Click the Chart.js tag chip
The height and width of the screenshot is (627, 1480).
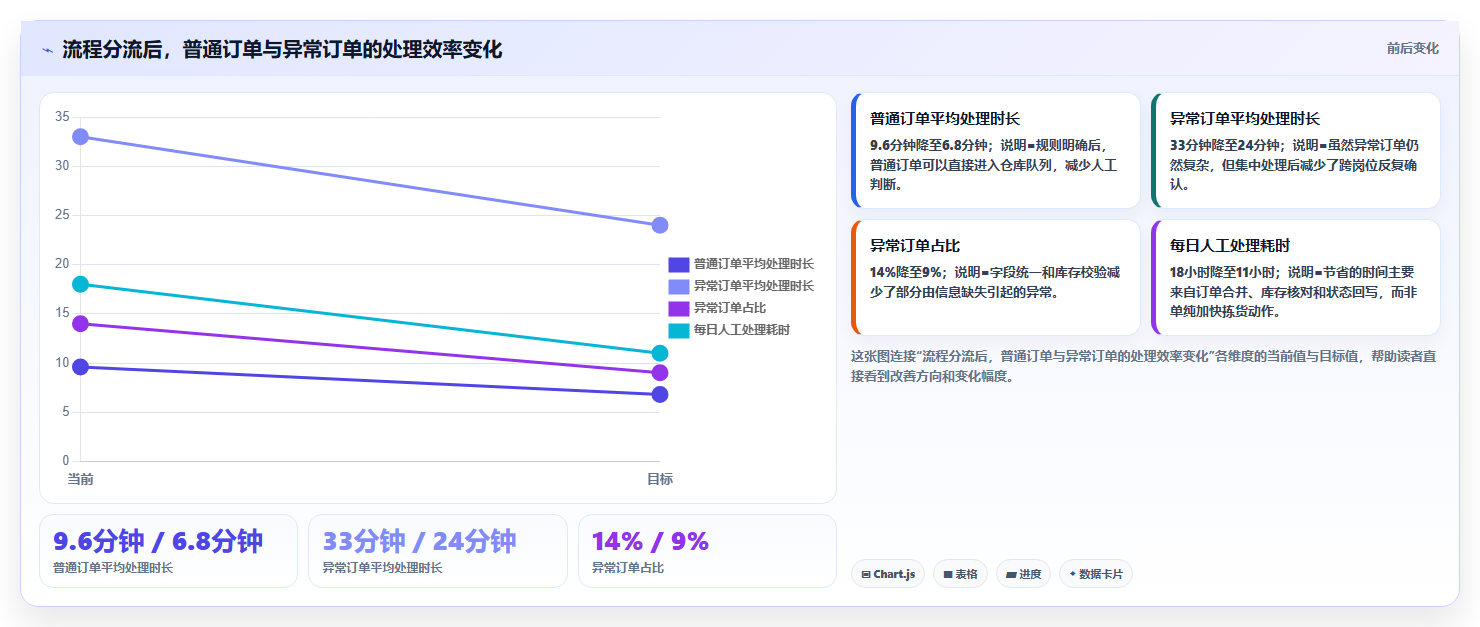[x=888, y=574]
